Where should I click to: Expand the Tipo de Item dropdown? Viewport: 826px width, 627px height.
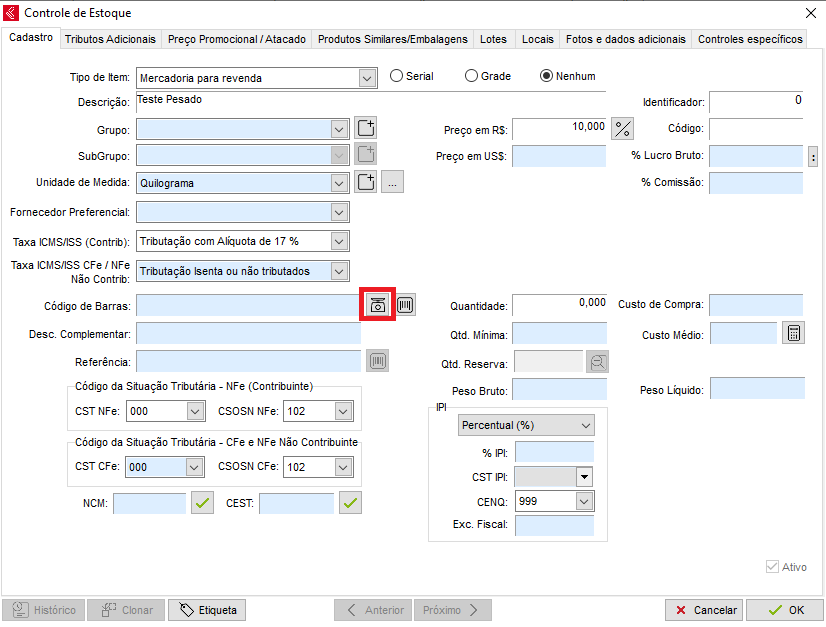[366, 77]
